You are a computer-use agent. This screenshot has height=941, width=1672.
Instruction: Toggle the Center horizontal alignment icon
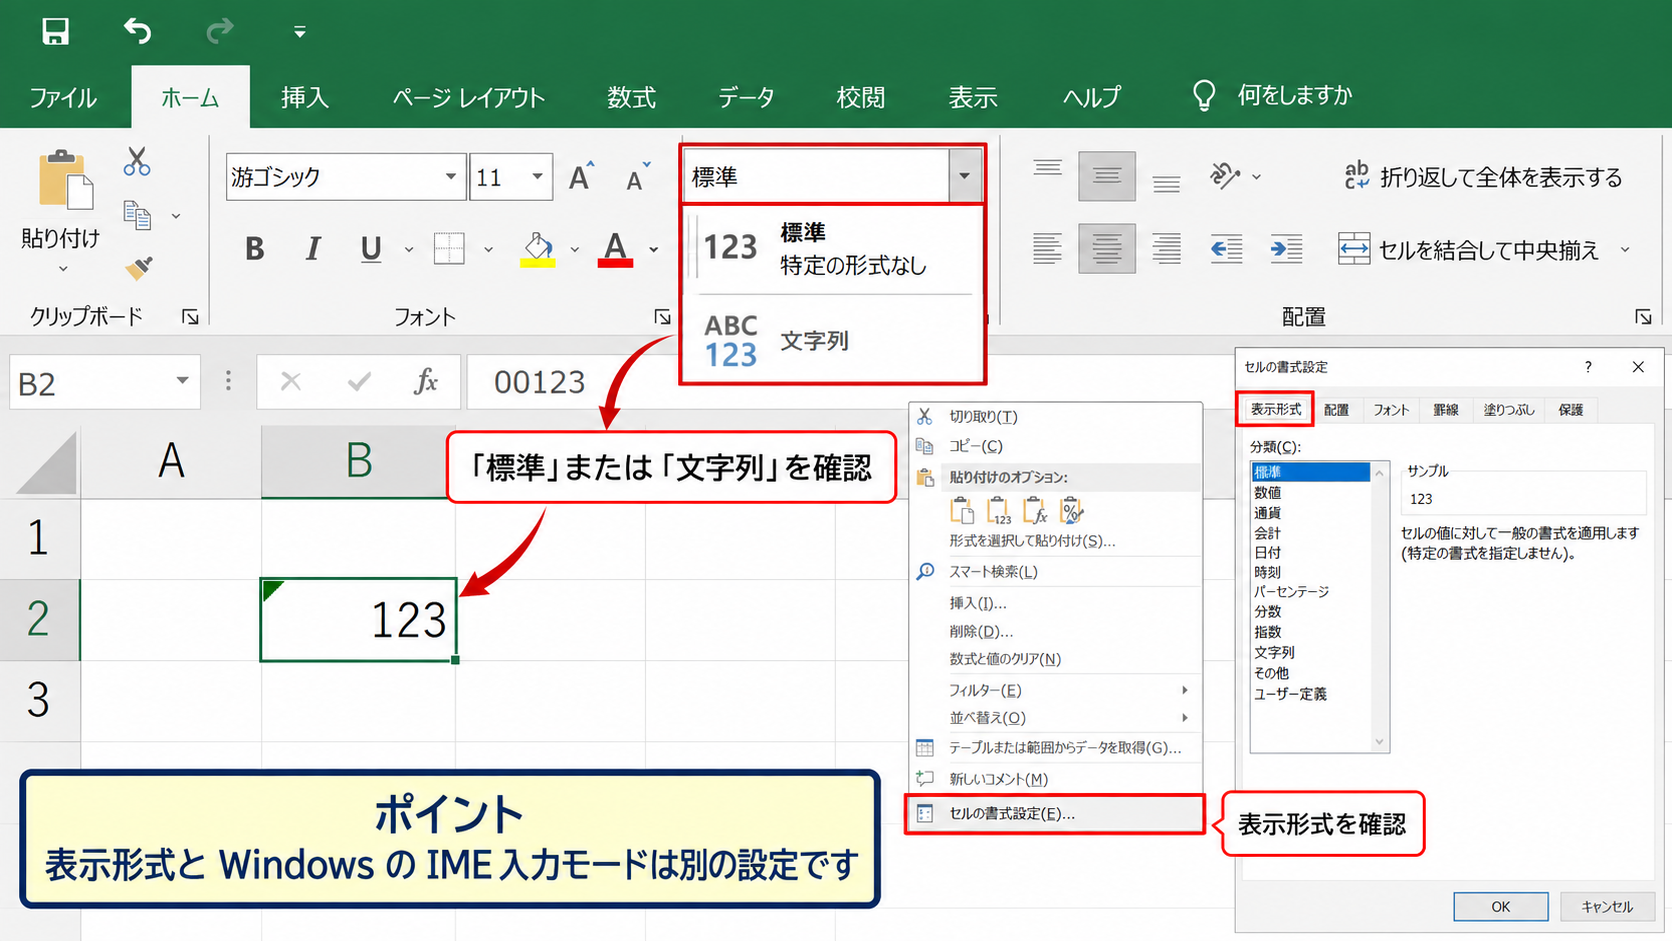point(1107,248)
